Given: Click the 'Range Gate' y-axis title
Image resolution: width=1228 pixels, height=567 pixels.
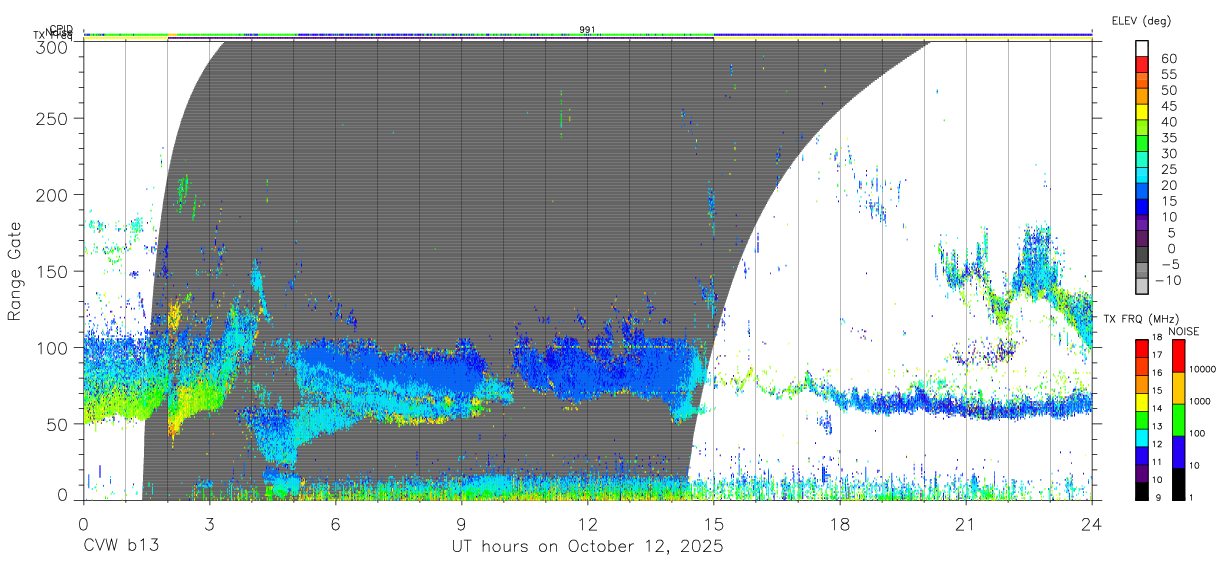Looking at the screenshot, I should pos(16,271).
